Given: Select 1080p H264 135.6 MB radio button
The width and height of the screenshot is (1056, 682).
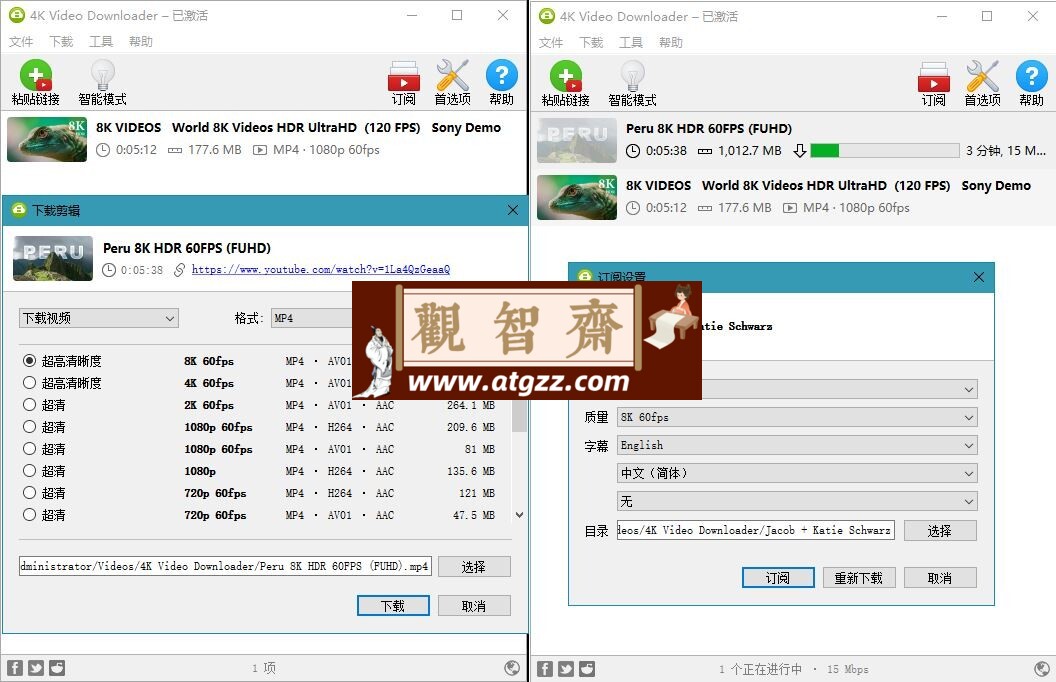Looking at the screenshot, I should [29, 471].
